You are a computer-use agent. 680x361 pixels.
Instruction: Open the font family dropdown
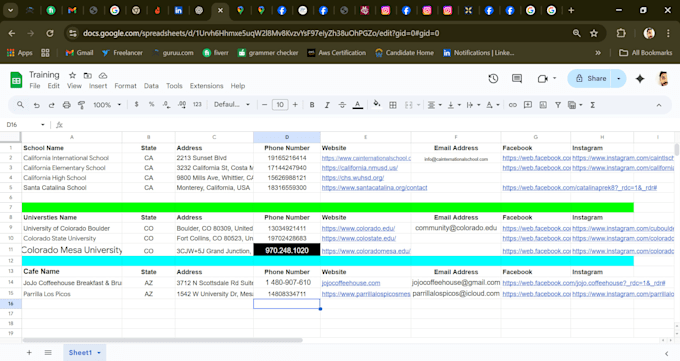[x=232, y=105]
